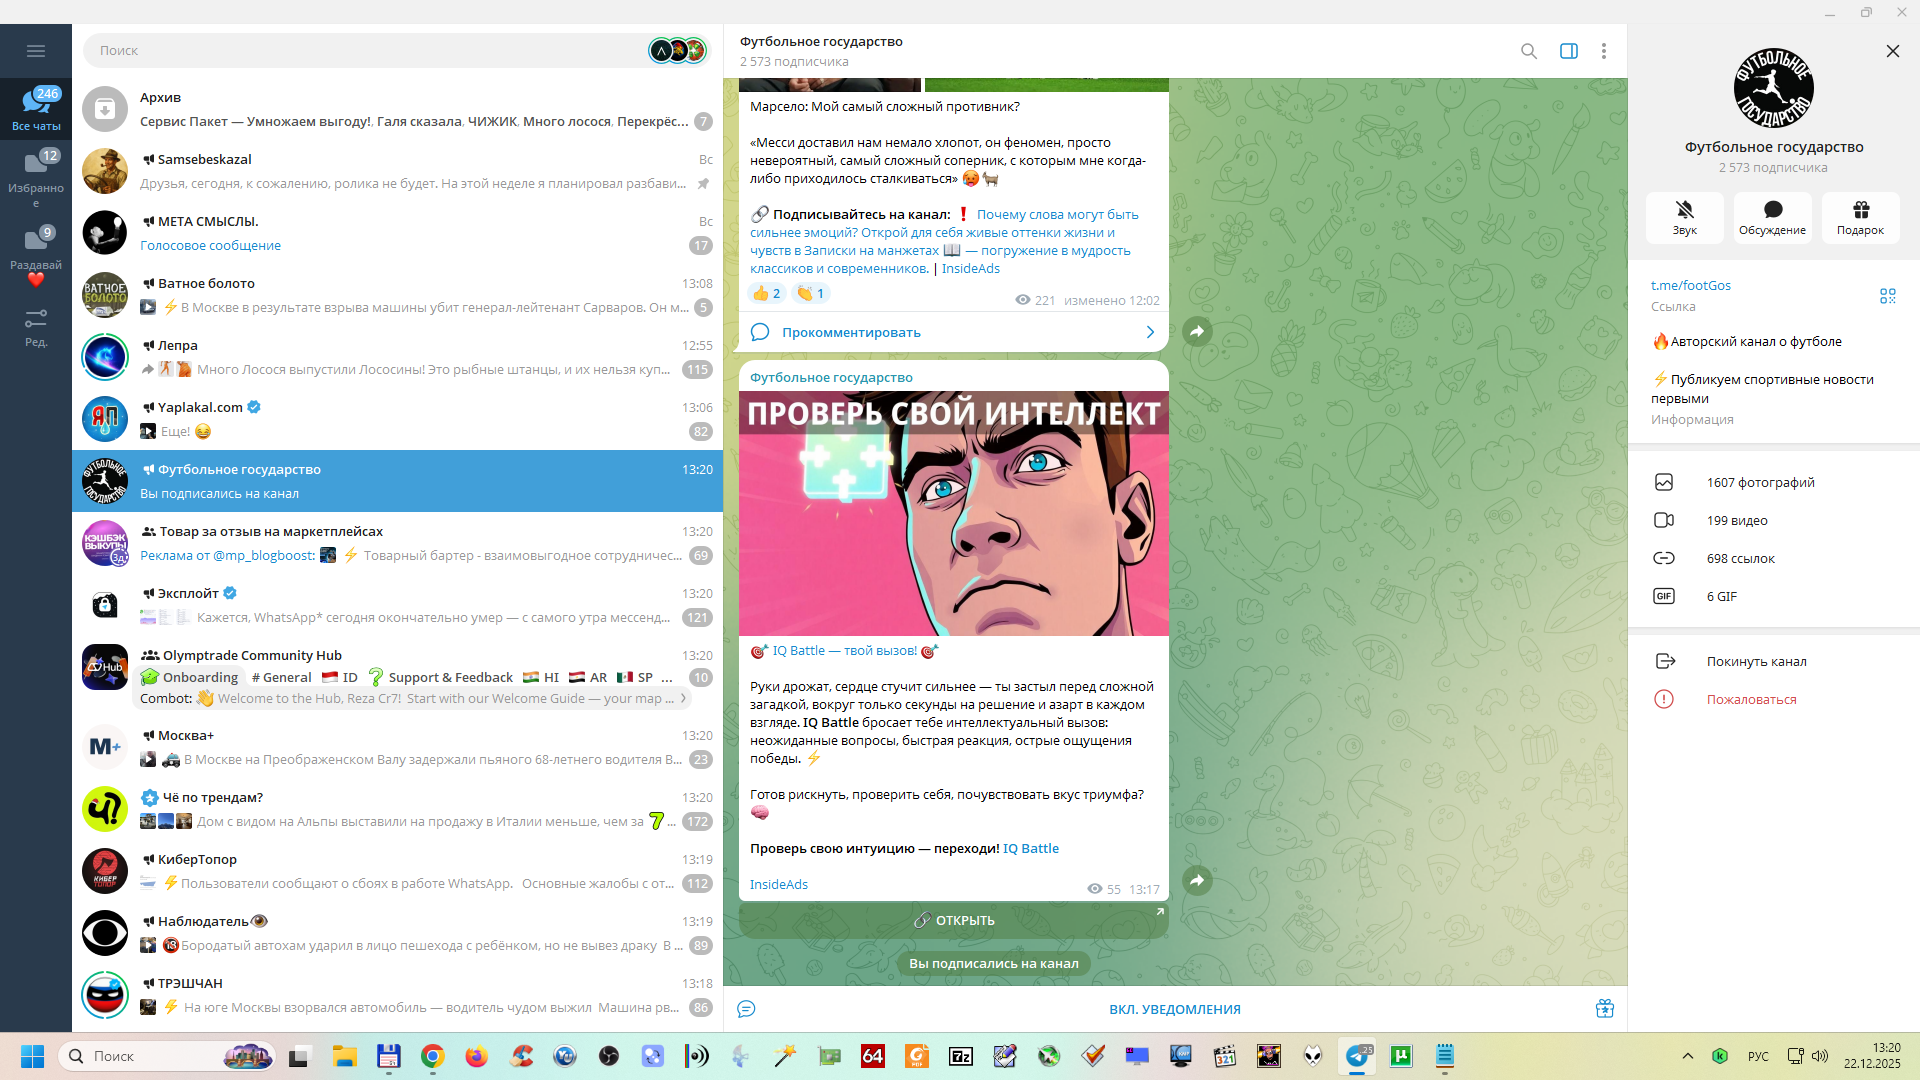Open Обсуждение discussion button
1920x1080 pixels.
(x=1772, y=217)
